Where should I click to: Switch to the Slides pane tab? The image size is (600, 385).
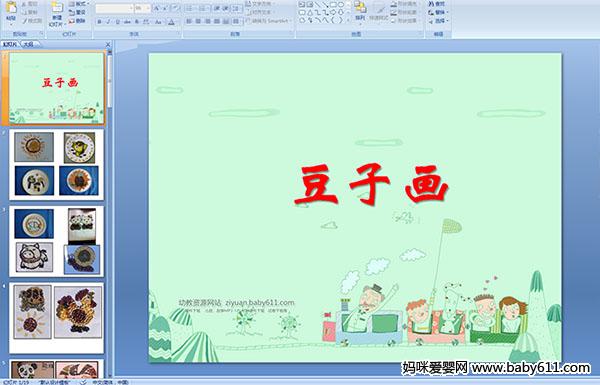10,44
